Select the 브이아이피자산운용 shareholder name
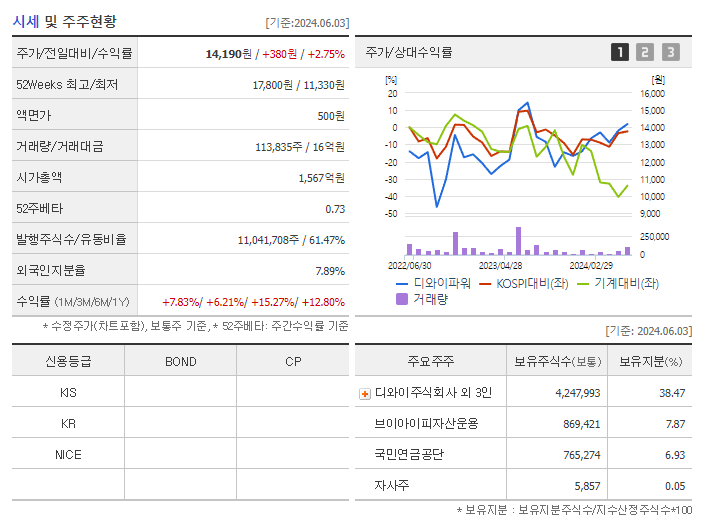The image size is (702, 525). (426, 423)
